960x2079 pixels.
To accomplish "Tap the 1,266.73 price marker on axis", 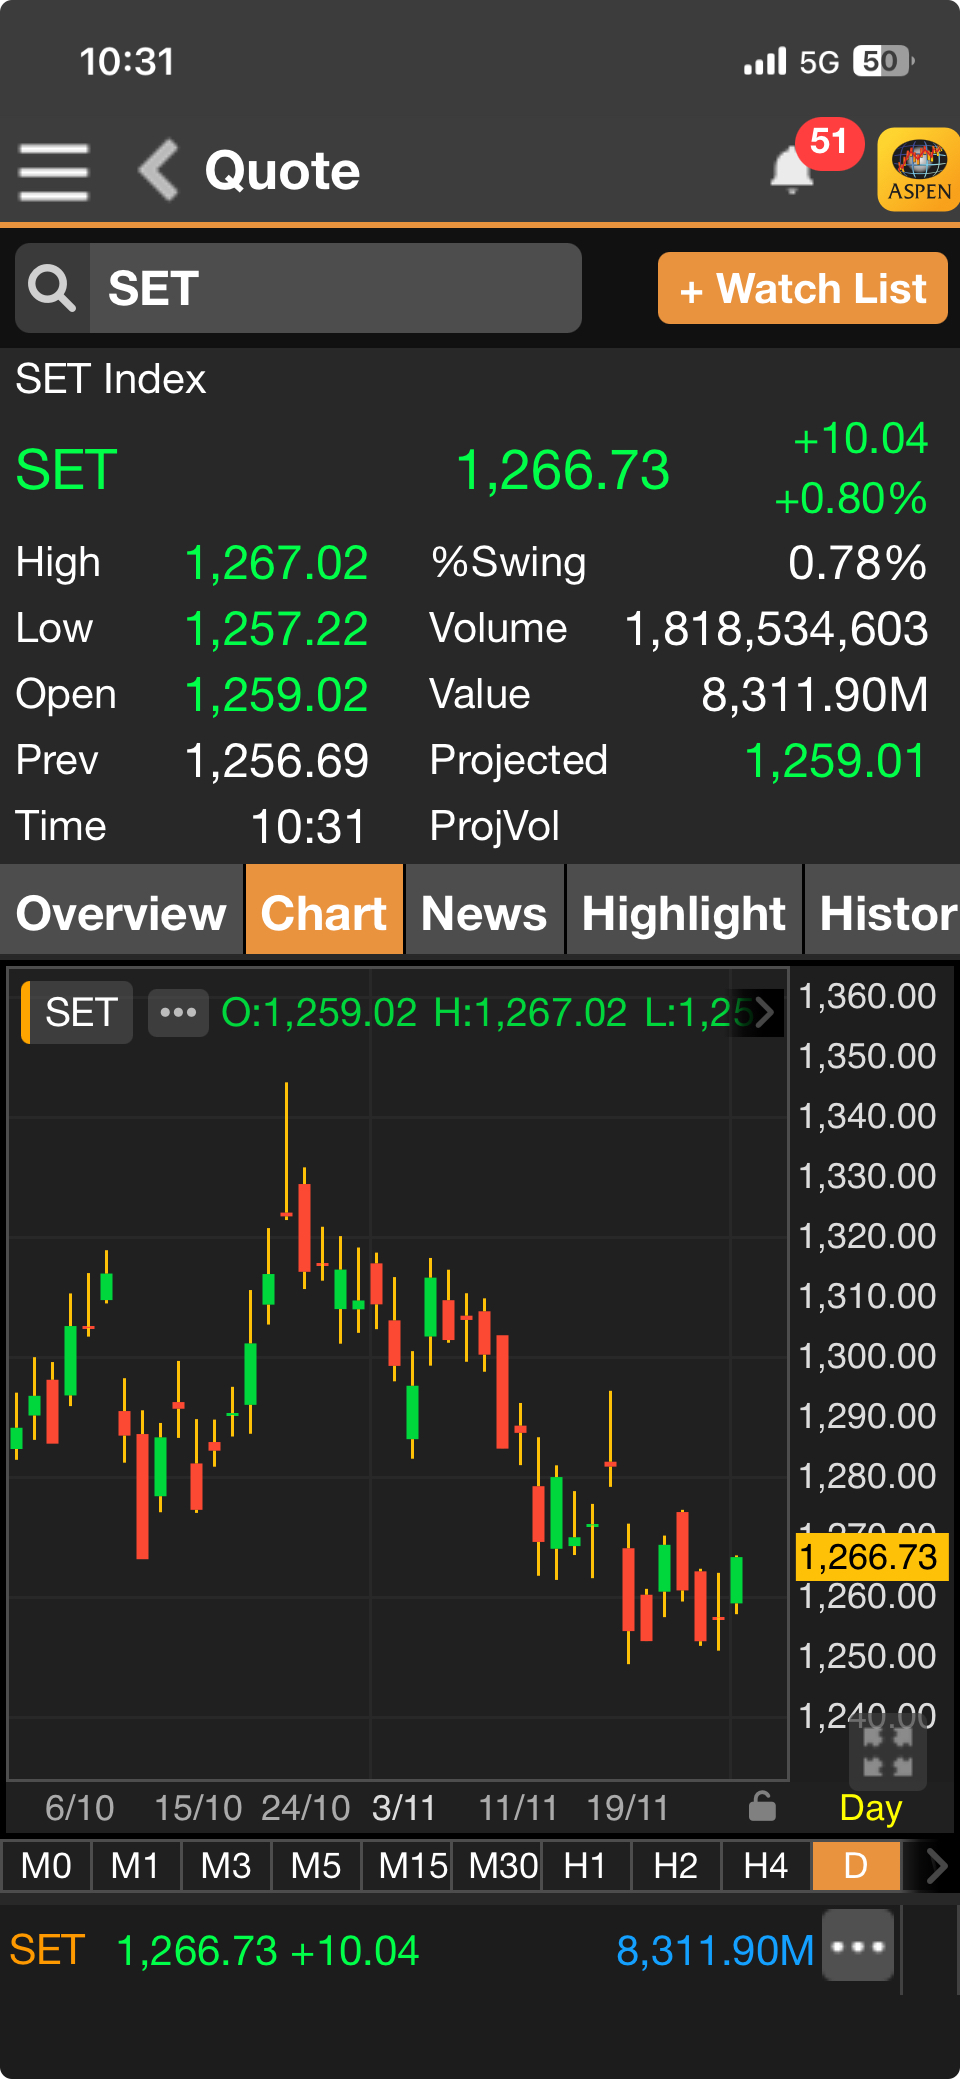I will pos(868,1557).
